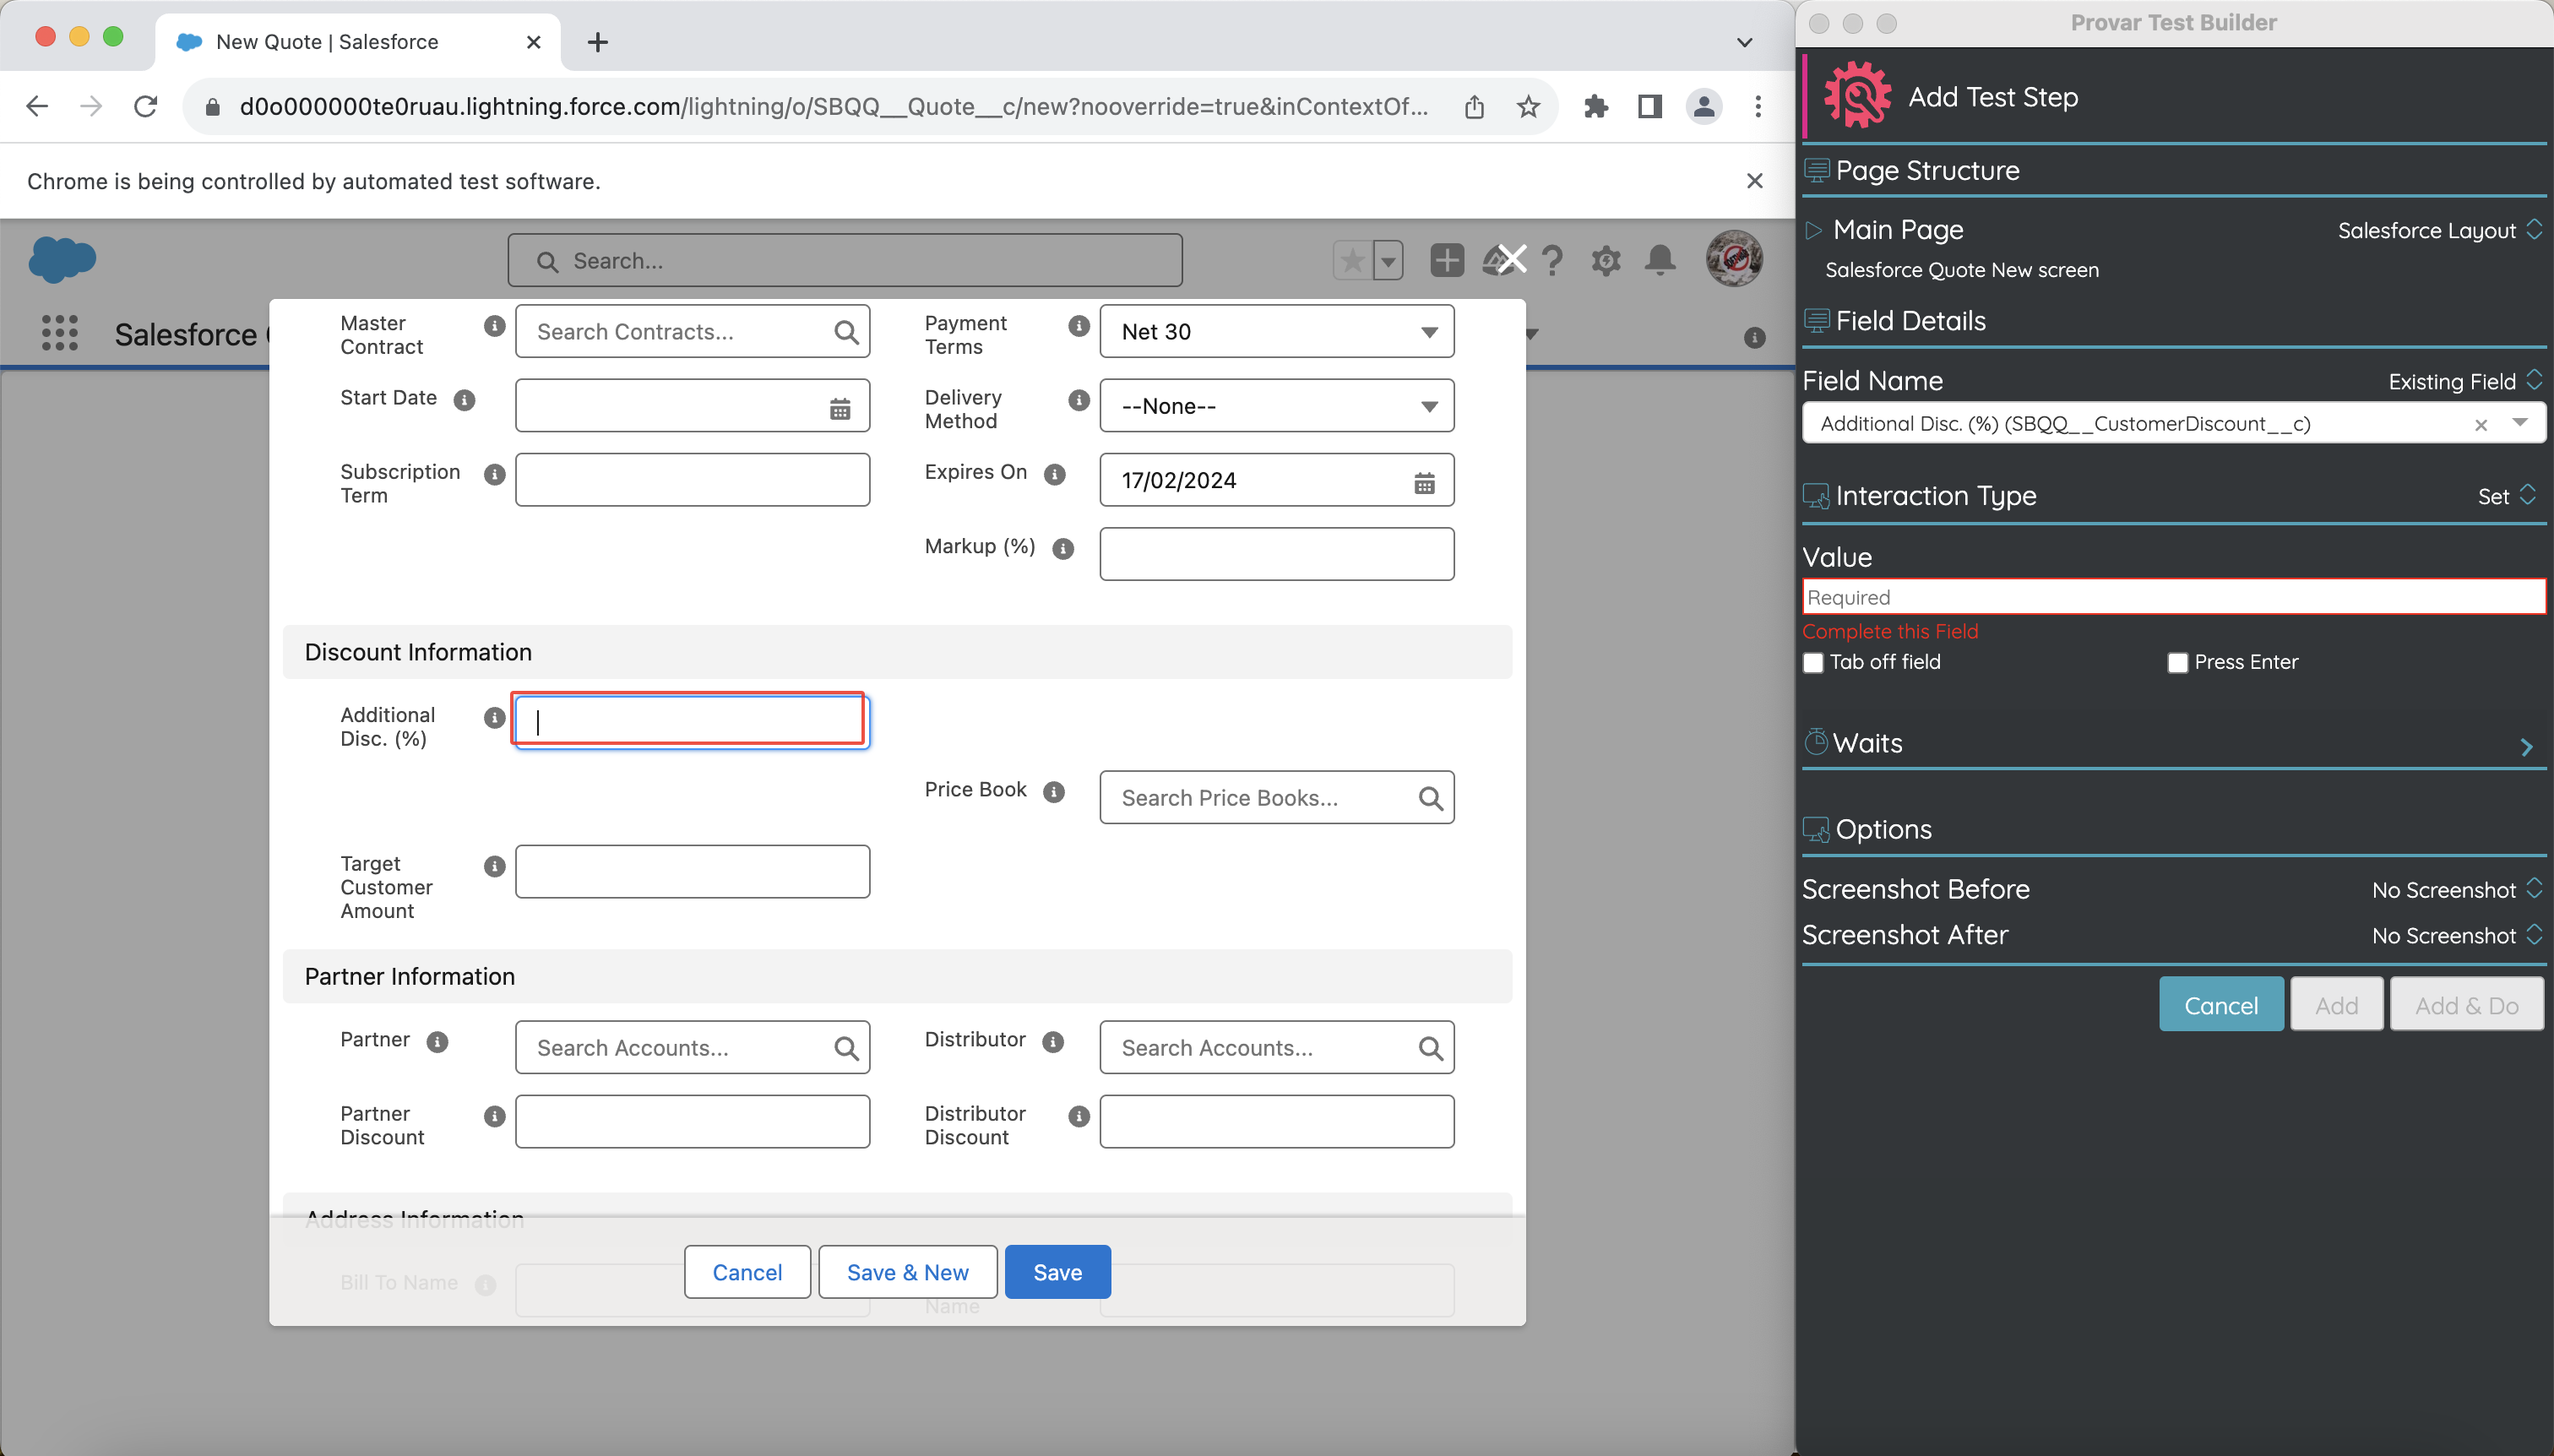Open the Salesforce App Launcher waffle icon
The height and width of the screenshot is (1456, 2554).
[59, 334]
